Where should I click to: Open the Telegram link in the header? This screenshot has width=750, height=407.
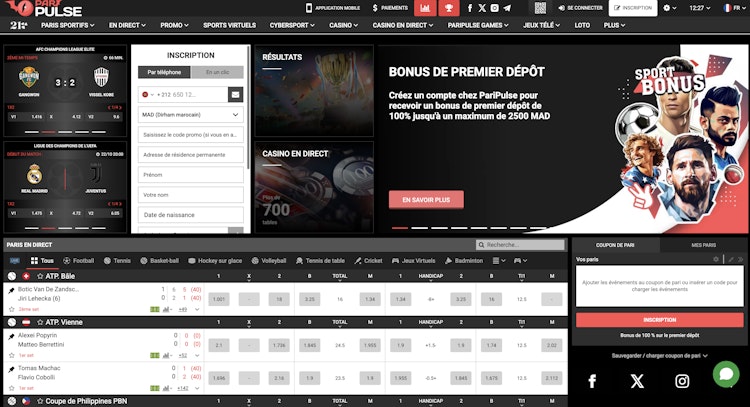(x=507, y=7)
